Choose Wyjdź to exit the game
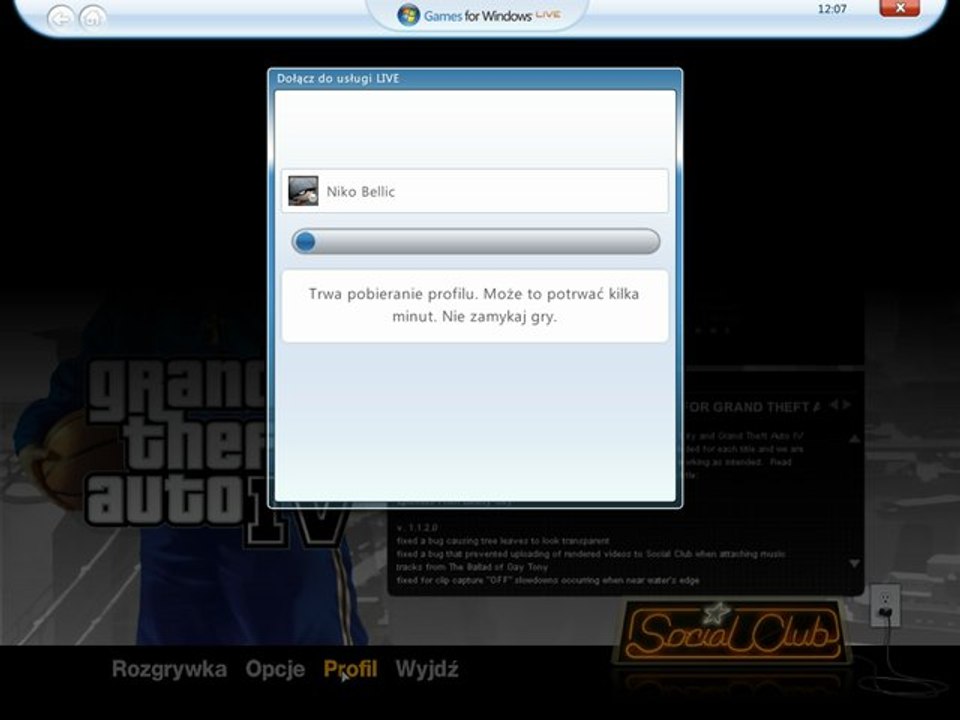The image size is (960, 720). (427, 669)
